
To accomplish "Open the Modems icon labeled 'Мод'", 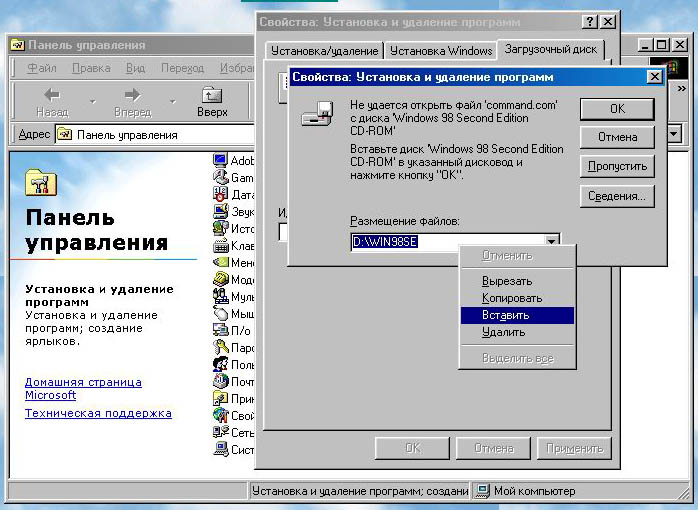I will tap(220, 279).
